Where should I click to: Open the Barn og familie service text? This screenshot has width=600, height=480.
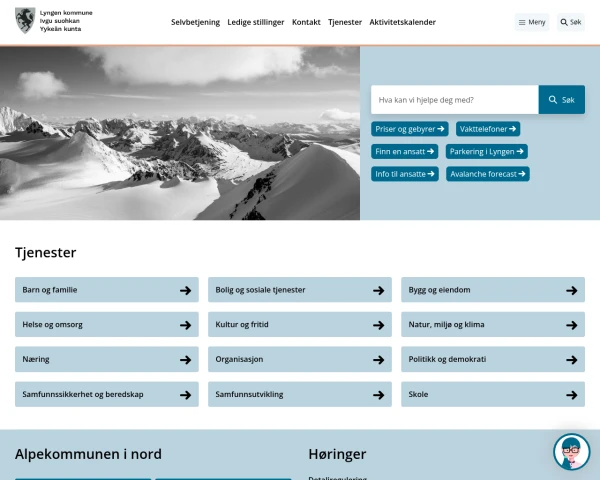click(x=50, y=290)
